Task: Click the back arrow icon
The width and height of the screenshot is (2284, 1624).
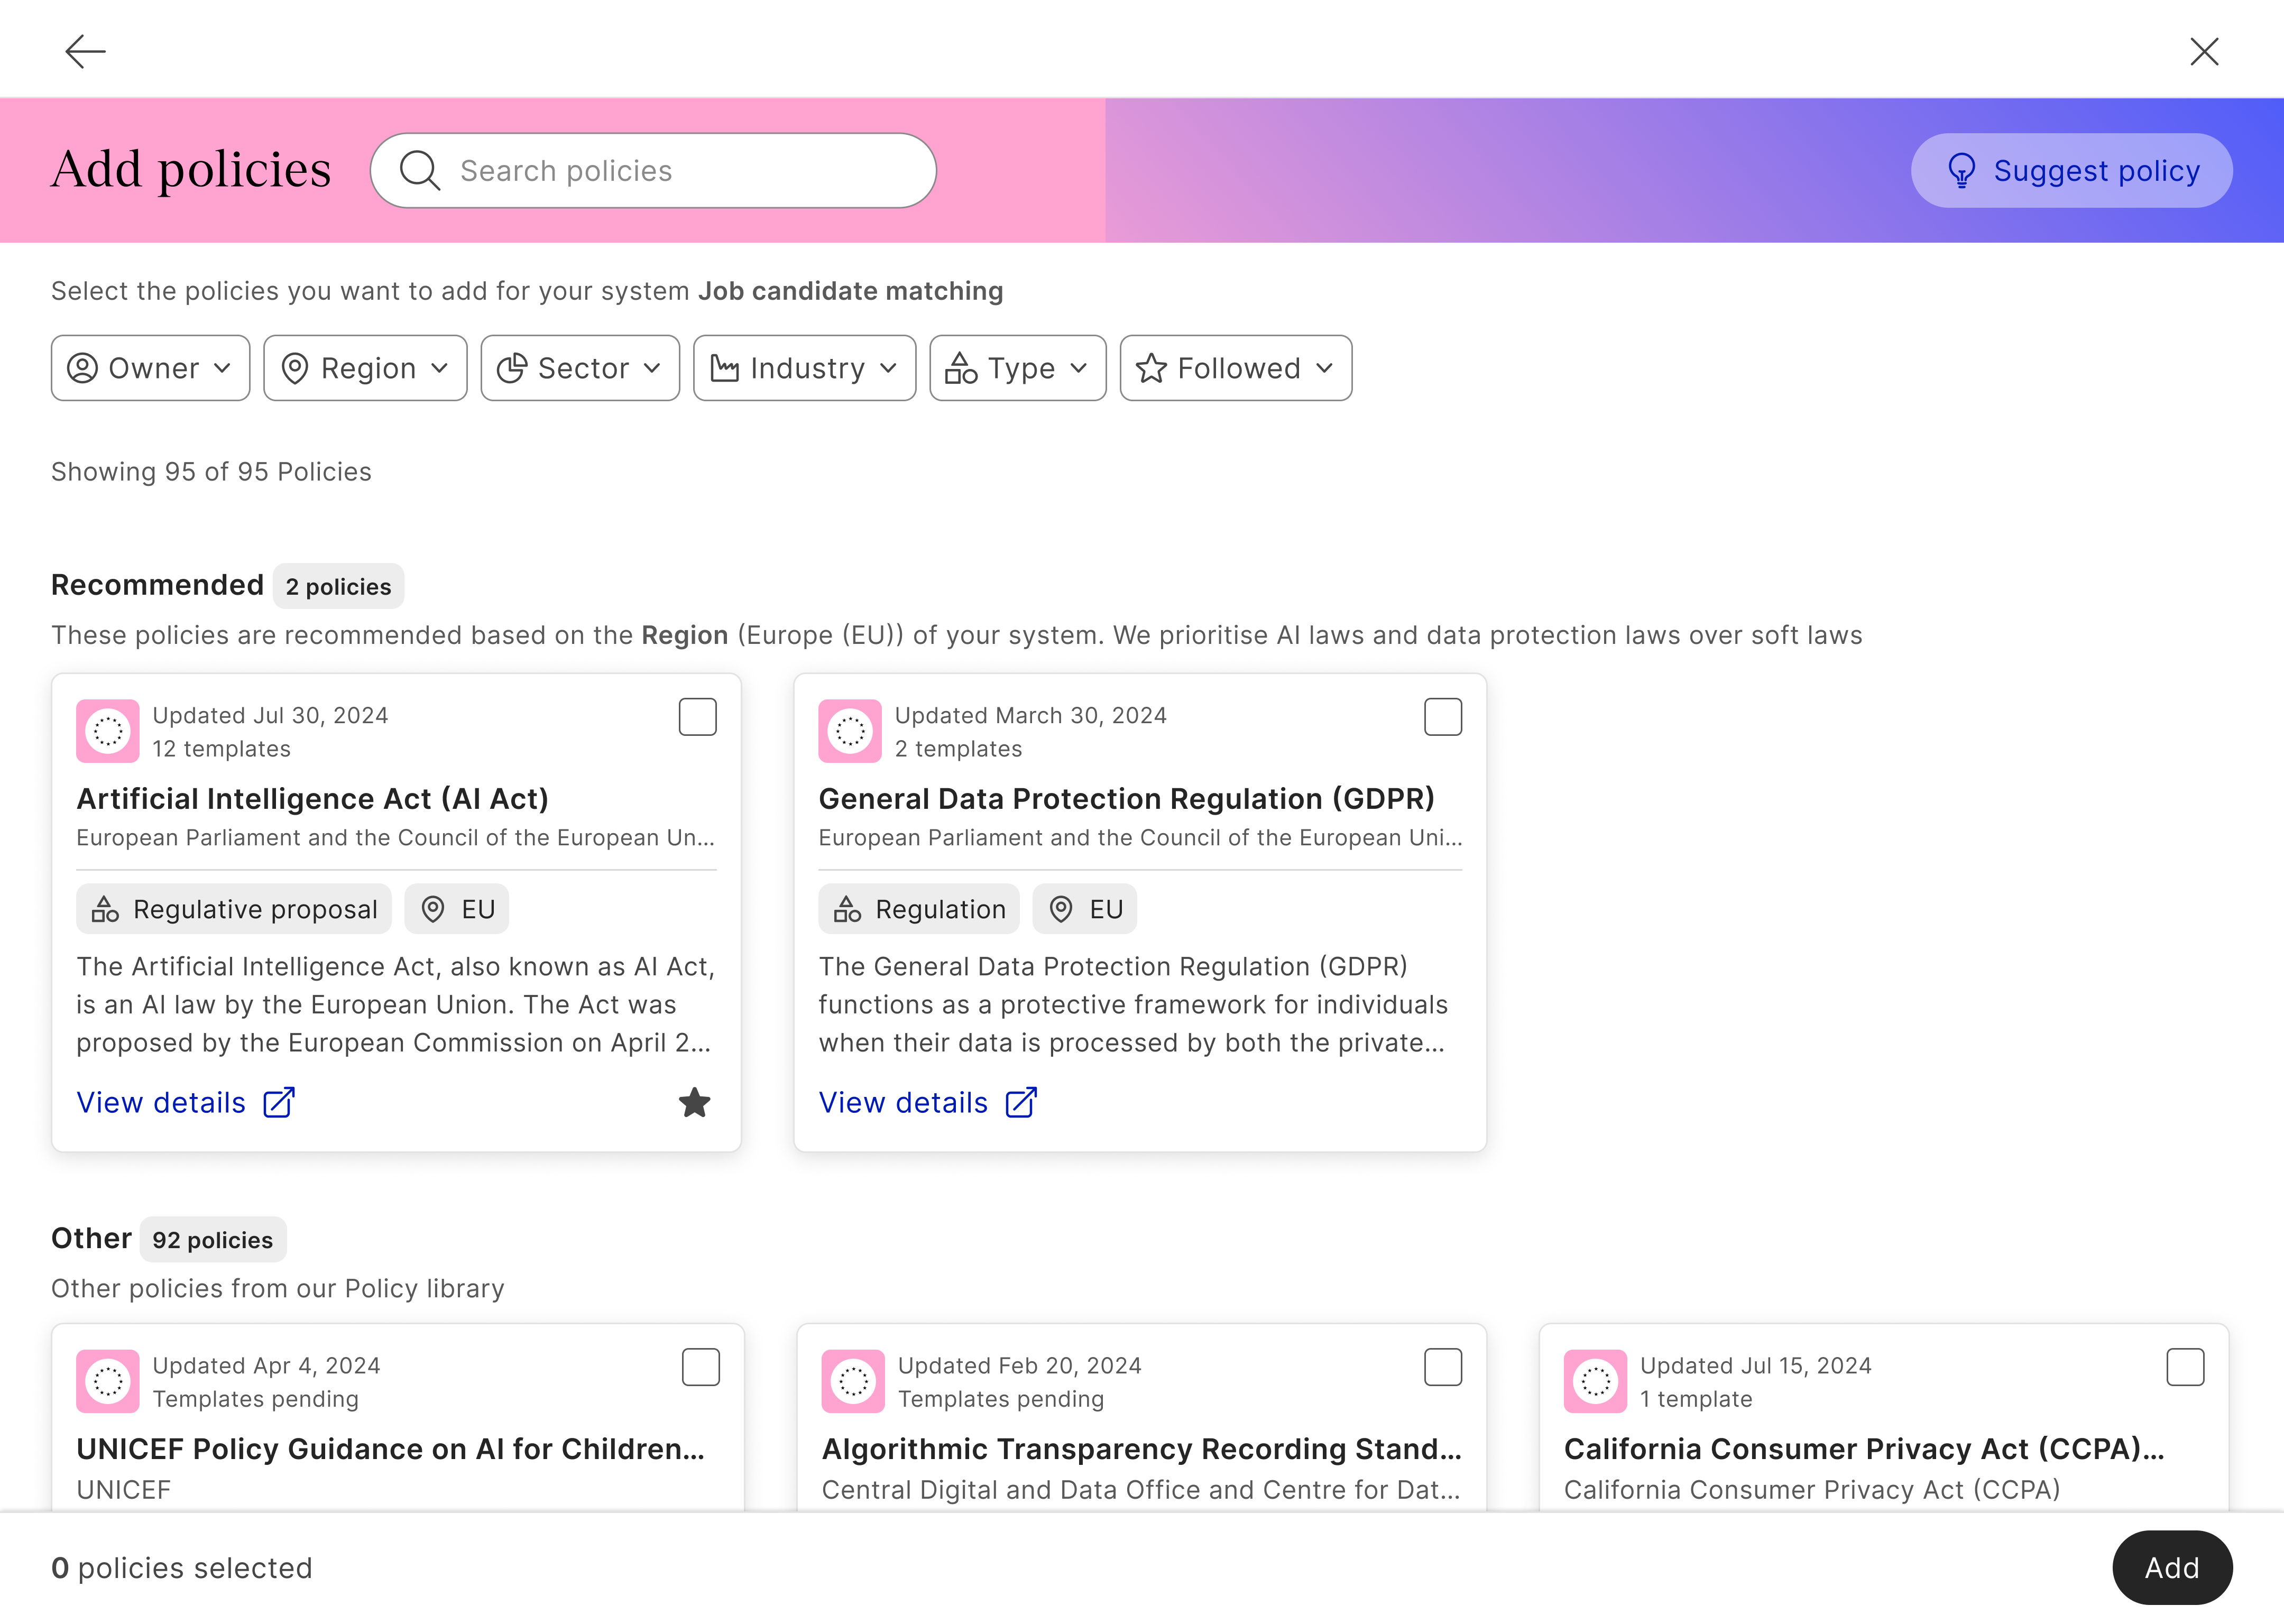Action: (85, 51)
